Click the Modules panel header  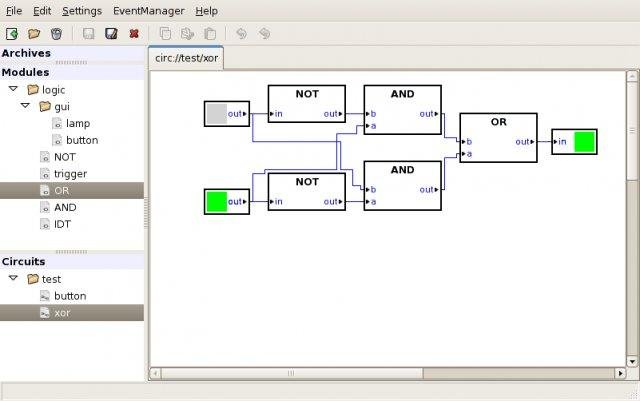72,72
